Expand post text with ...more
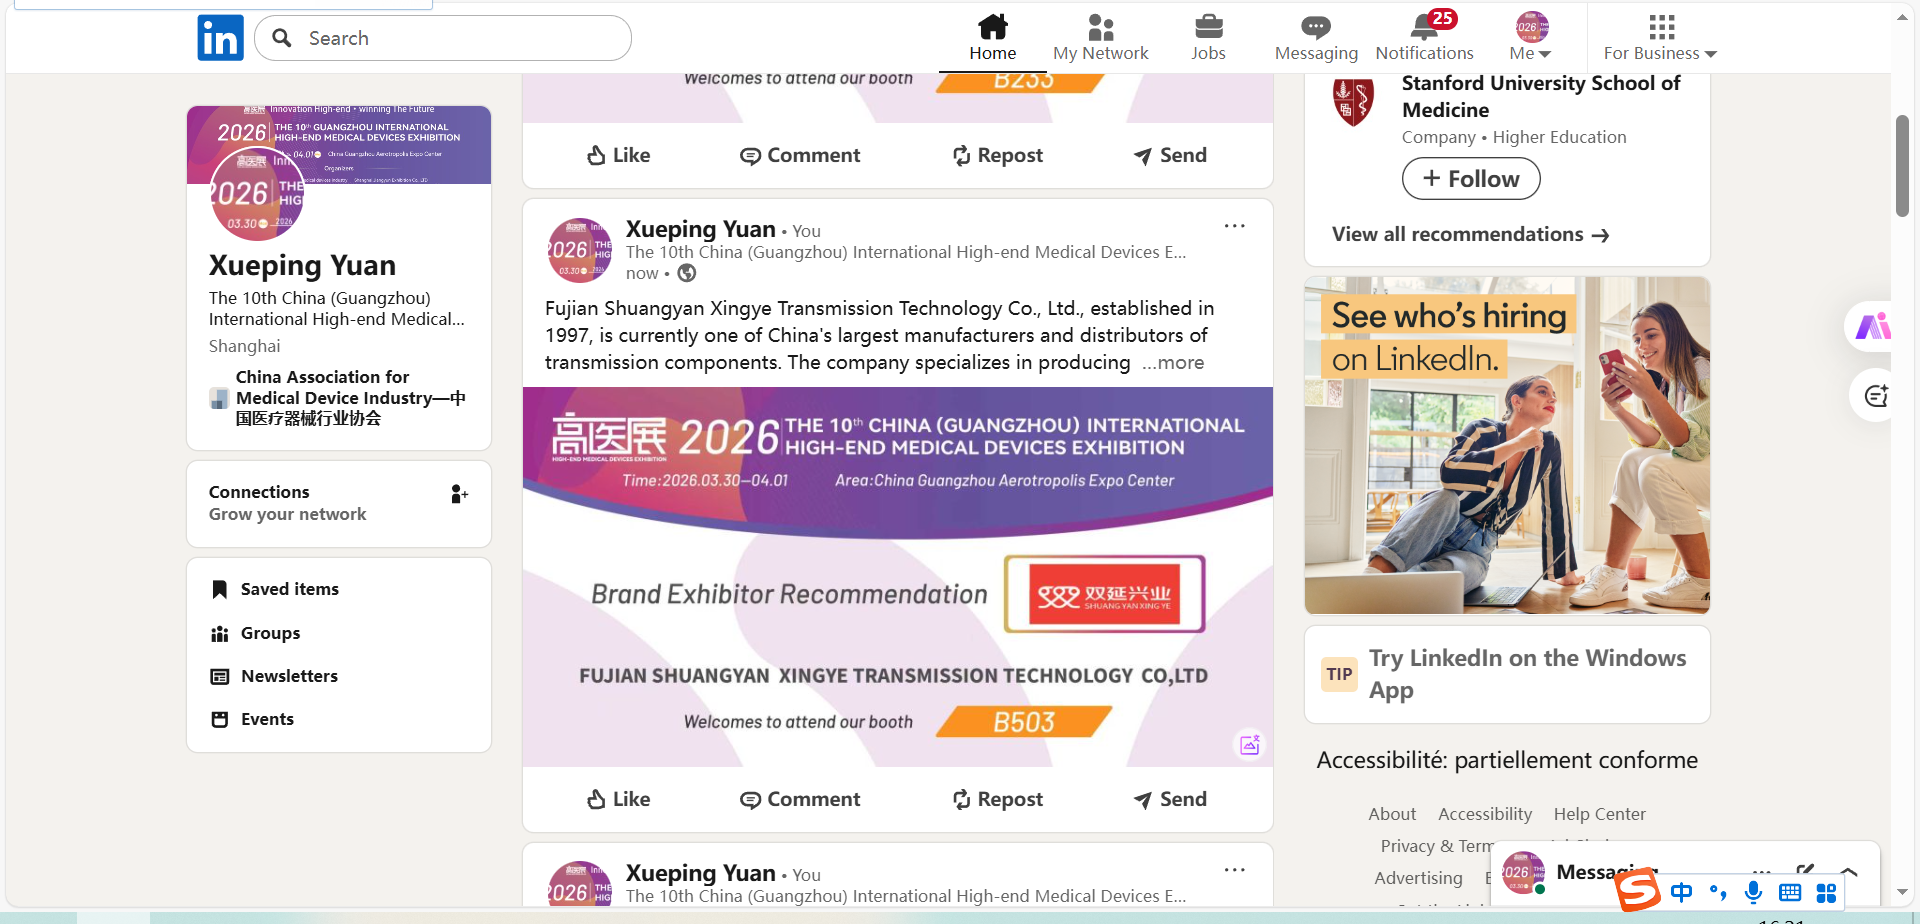Viewport: 1920px width, 924px height. [1173, 363]
